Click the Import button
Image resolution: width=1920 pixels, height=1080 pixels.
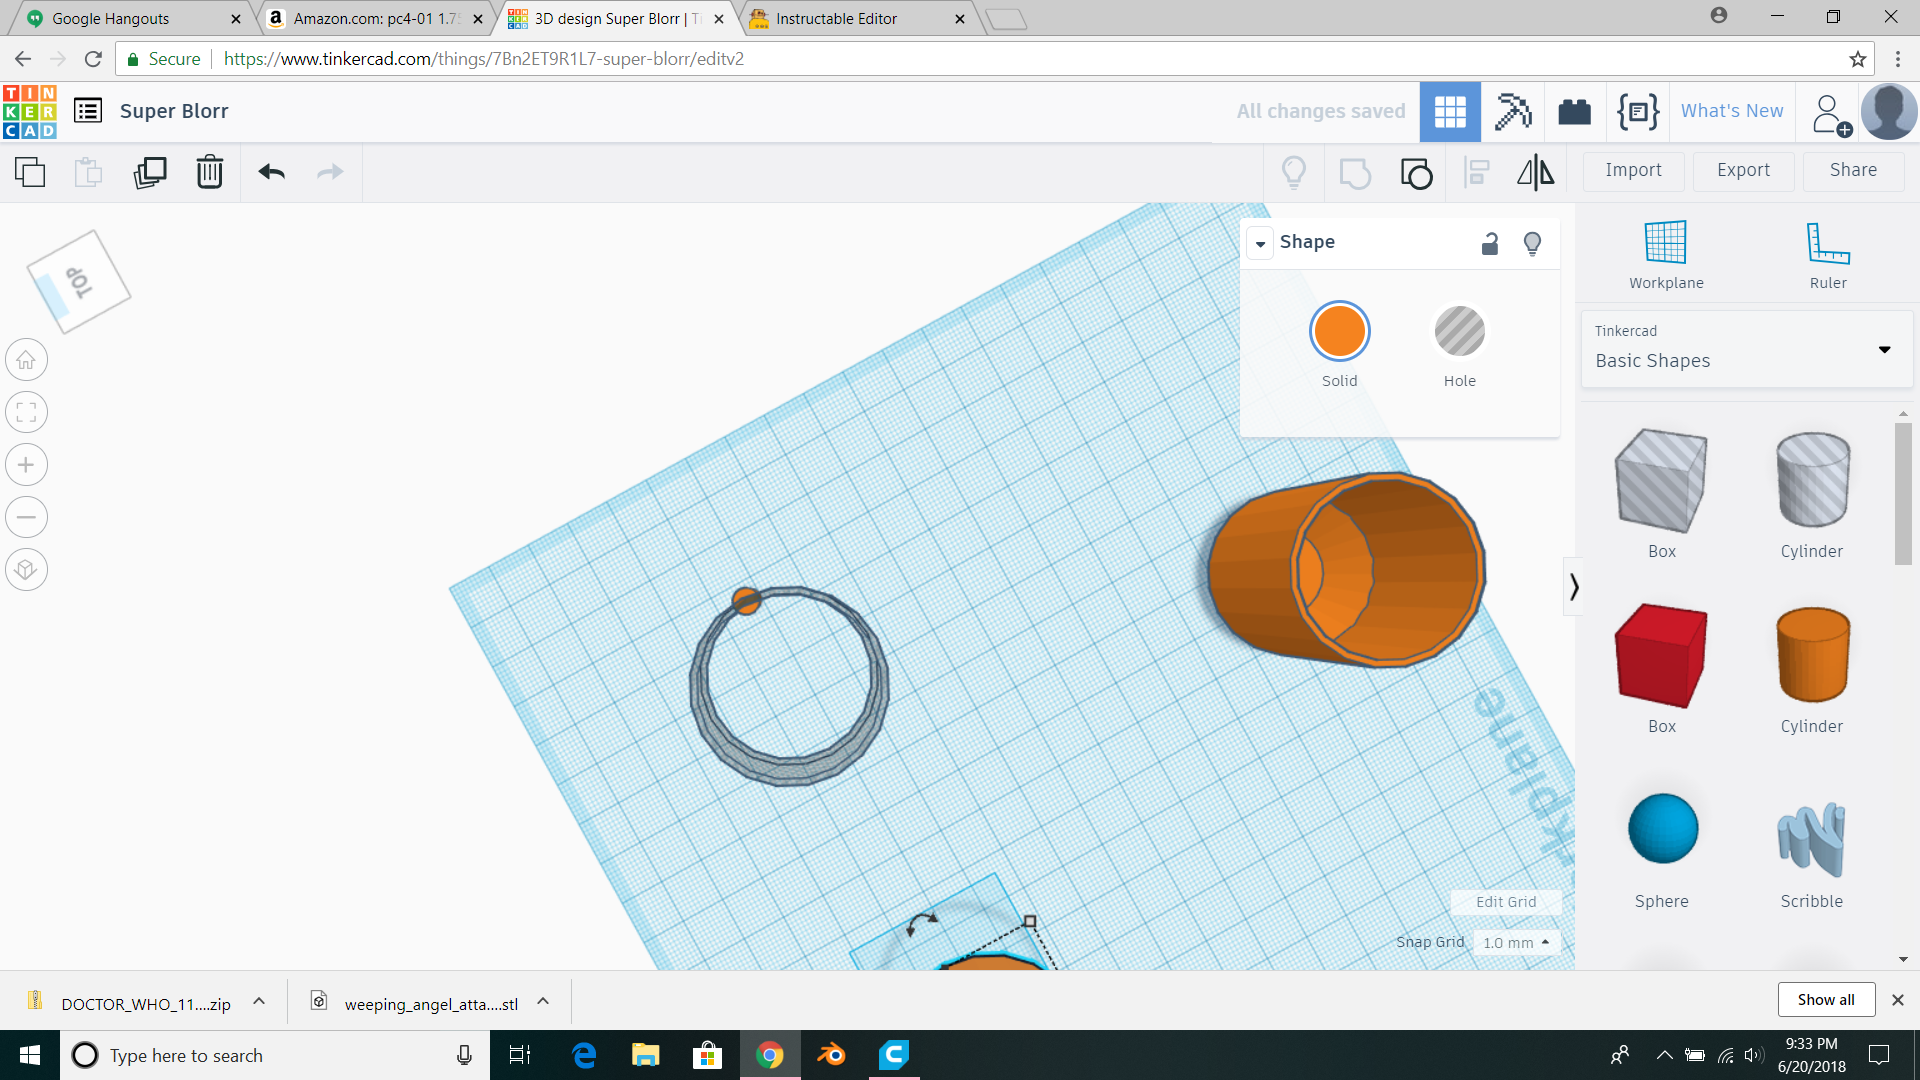pyautogui.click(x=1633, y=171)
